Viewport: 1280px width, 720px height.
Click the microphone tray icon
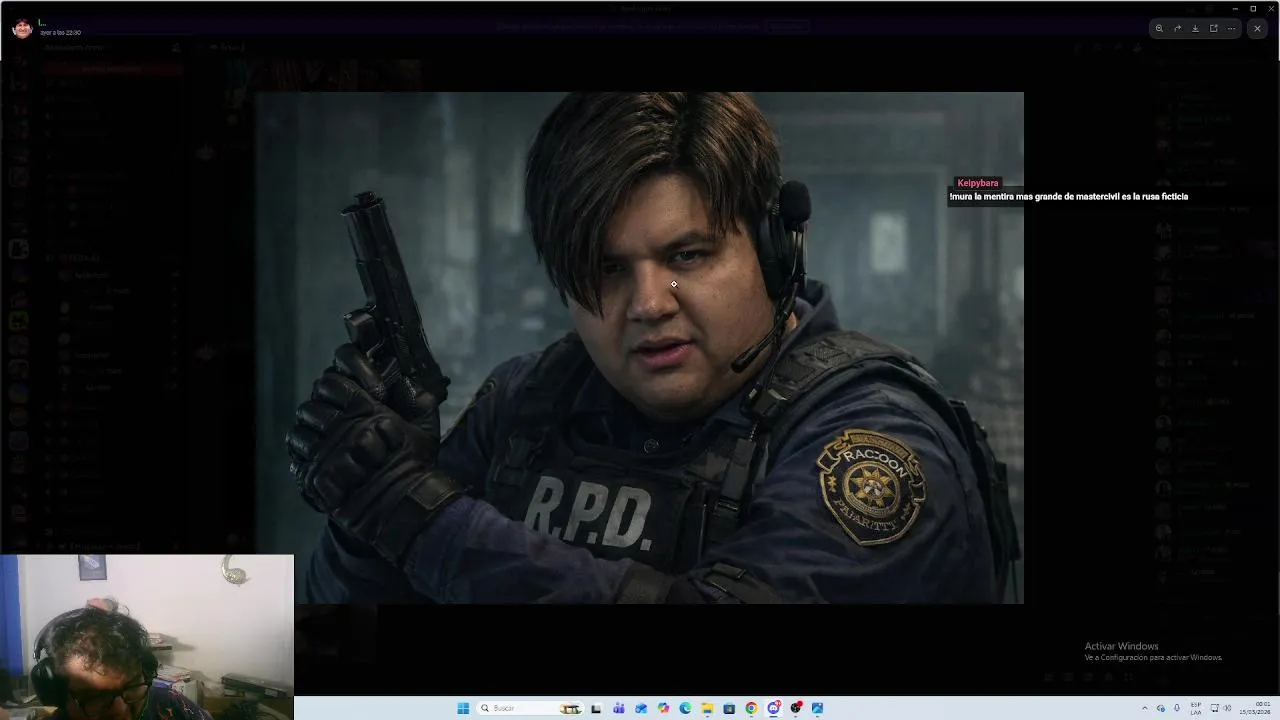(1177, 708)
